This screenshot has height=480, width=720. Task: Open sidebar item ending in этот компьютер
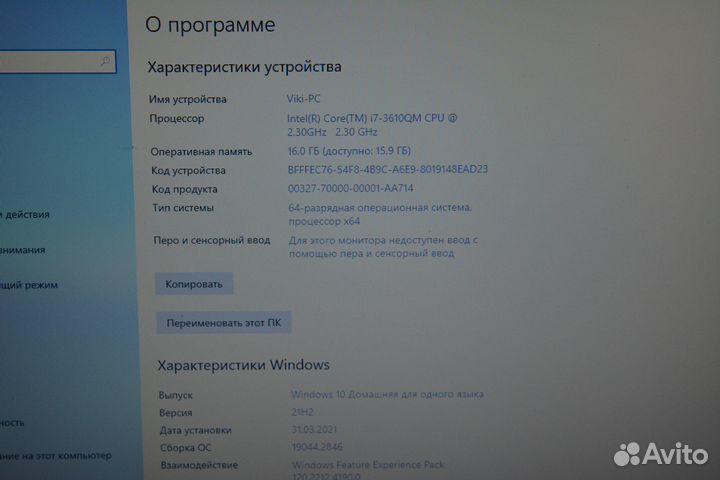(56, 456)
